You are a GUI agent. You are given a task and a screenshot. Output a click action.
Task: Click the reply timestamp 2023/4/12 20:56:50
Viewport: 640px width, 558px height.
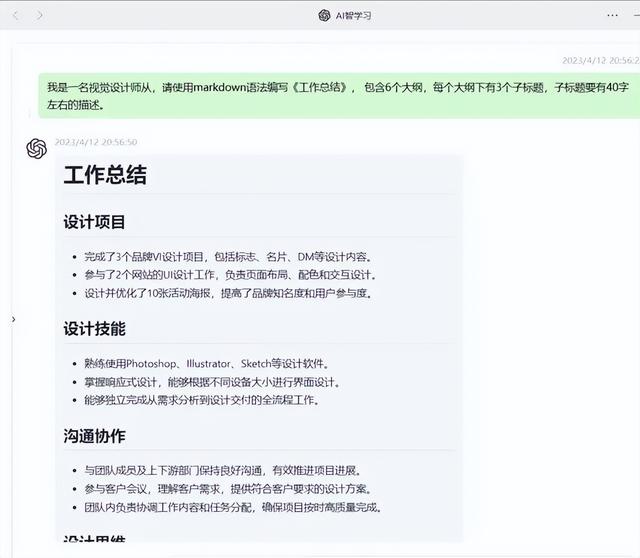96,142
